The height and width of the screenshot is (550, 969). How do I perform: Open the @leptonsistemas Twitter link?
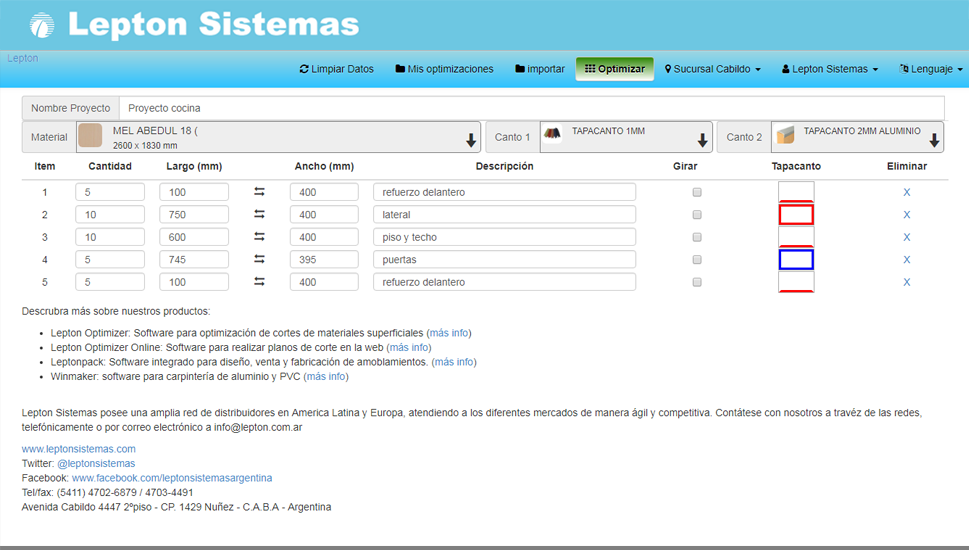click(x=96, y=463)
